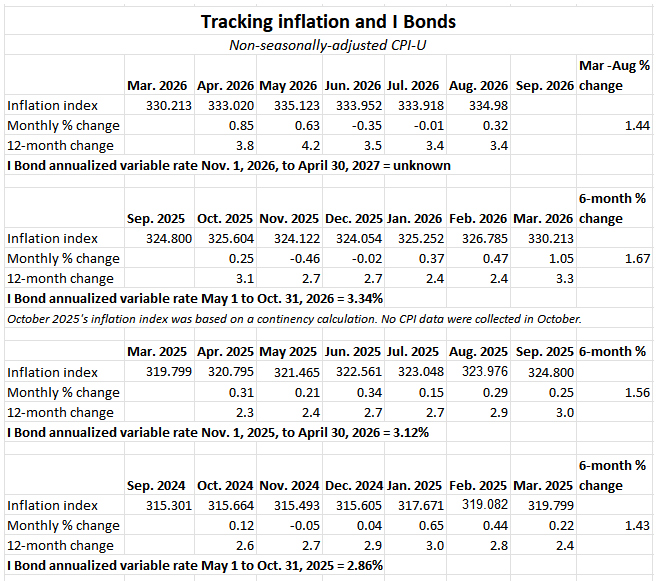Click the Mar. 2026 column header in the top table

157,86
